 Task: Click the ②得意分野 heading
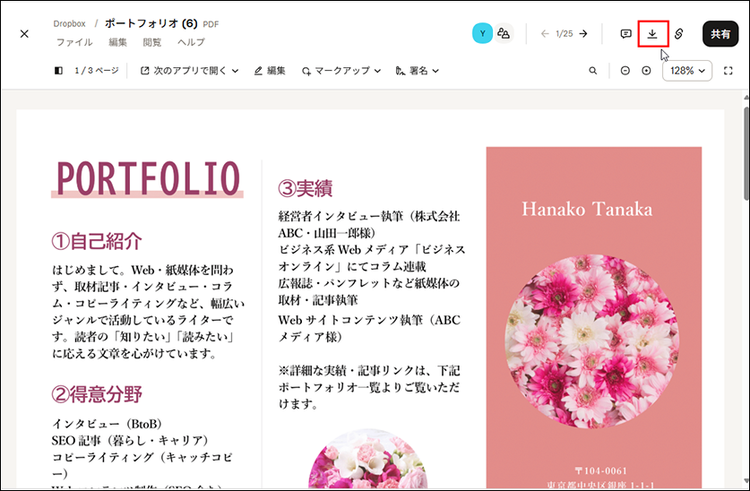pyautogui.click(x=97, y=394)
